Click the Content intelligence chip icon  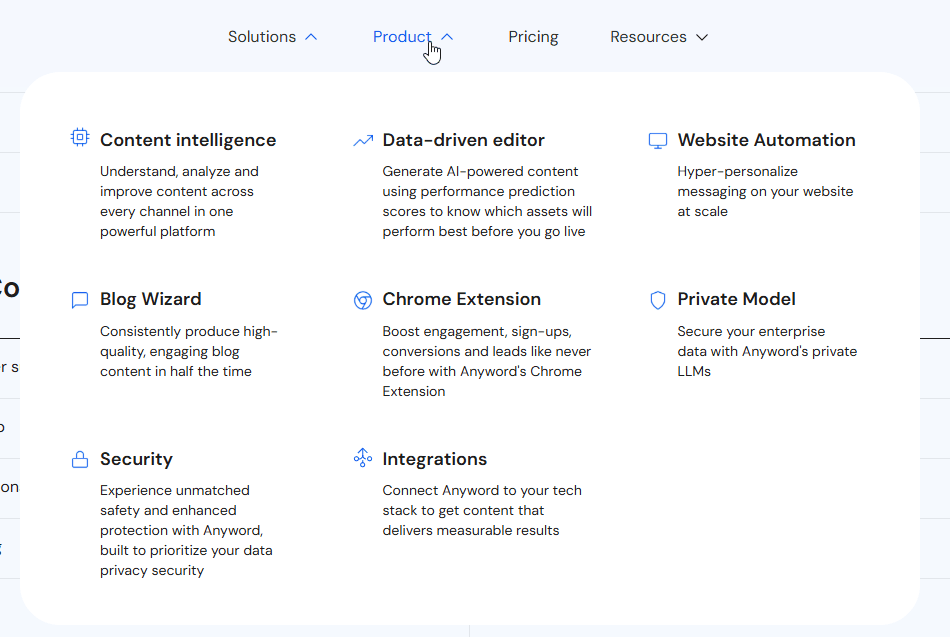click(80, 139)
